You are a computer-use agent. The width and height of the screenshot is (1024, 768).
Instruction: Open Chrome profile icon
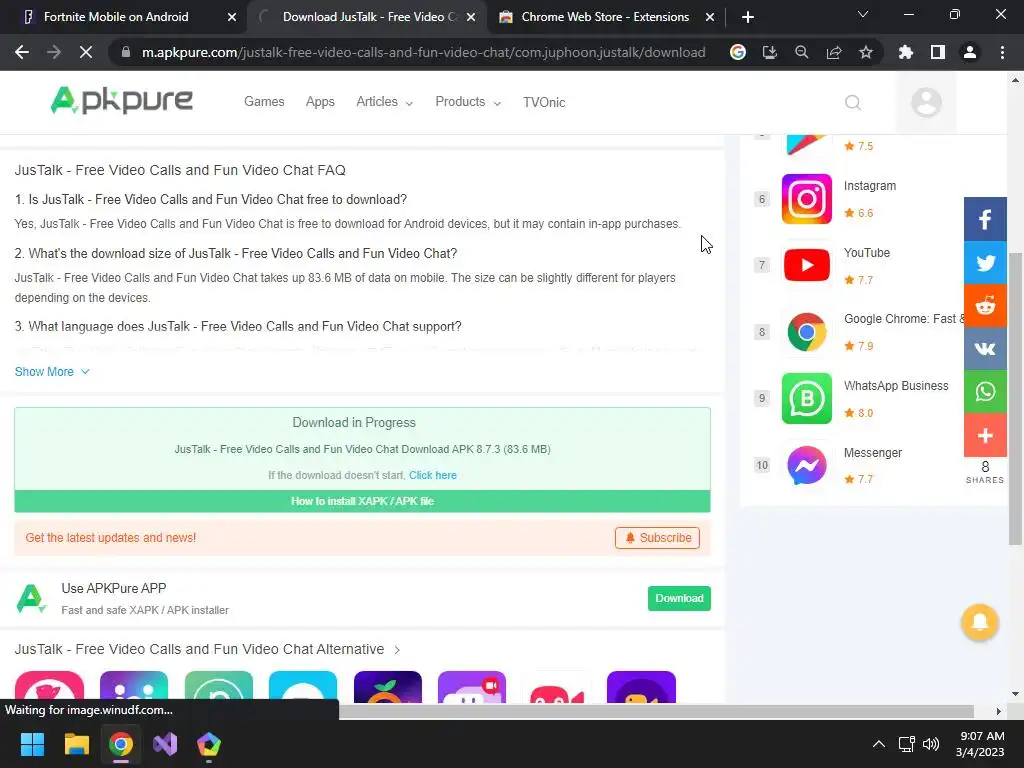click(970, 52)
